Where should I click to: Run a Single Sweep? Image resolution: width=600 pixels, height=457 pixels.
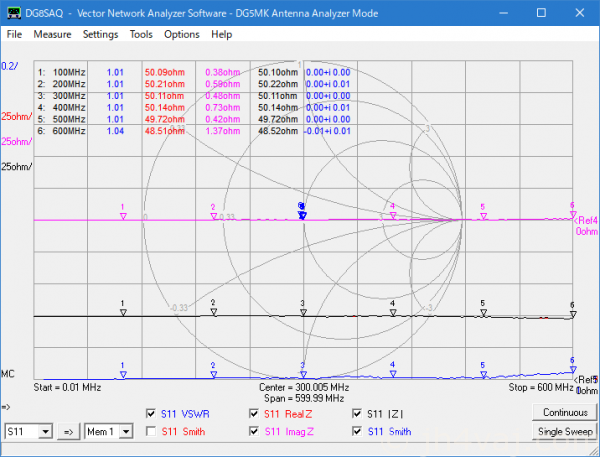pos(564,431)
